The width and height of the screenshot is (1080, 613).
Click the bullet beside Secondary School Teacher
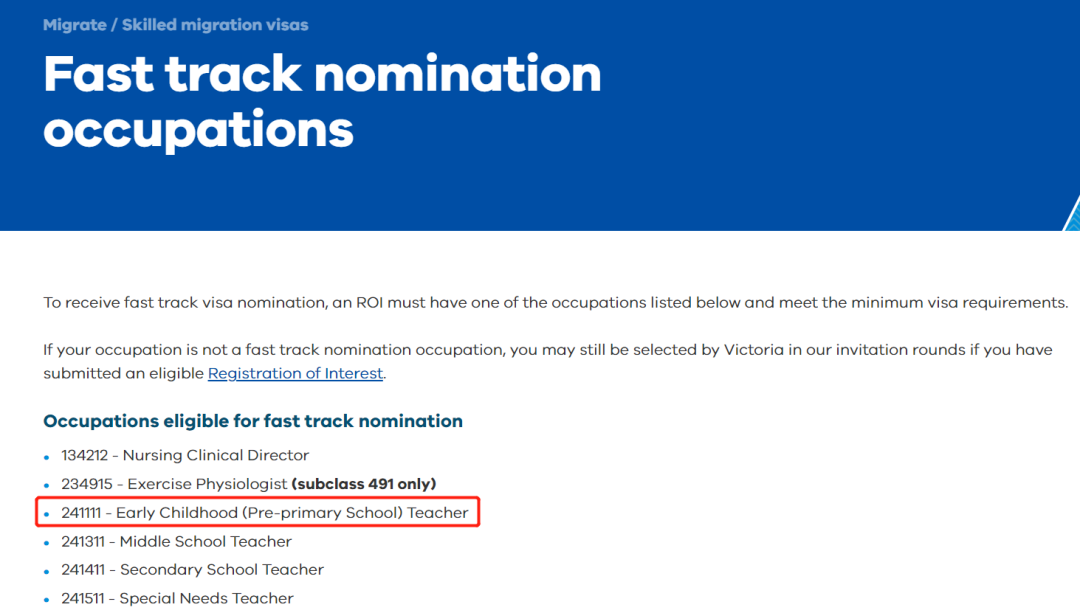coord(46,572)
